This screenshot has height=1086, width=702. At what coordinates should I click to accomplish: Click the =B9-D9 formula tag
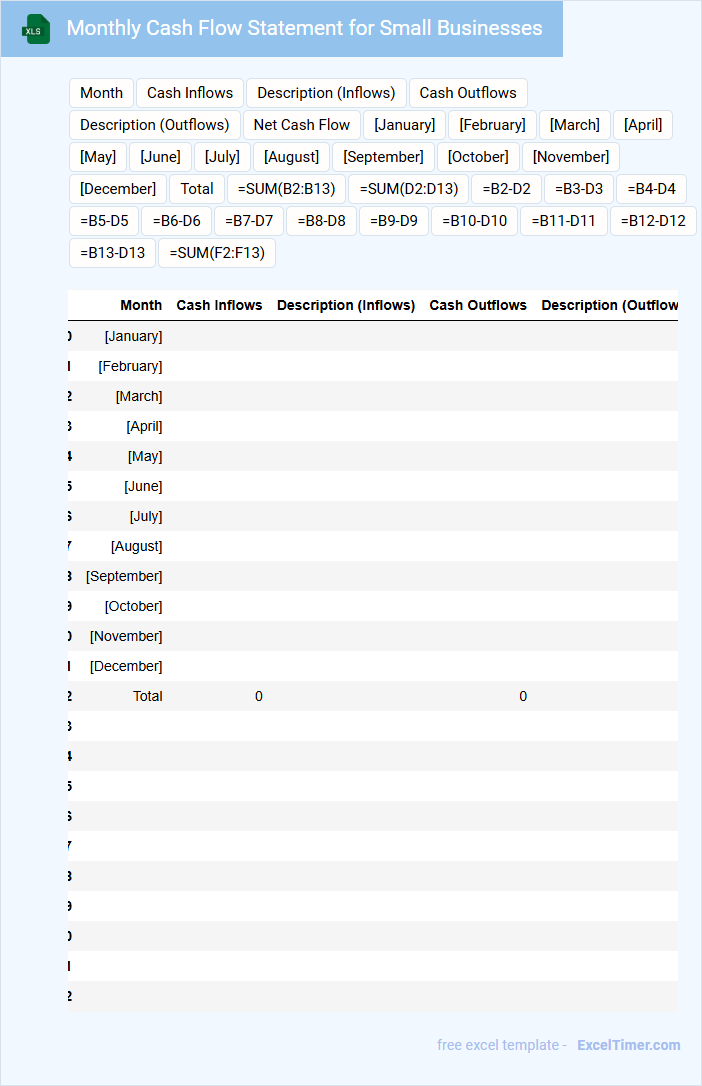(x=394, y=220)
